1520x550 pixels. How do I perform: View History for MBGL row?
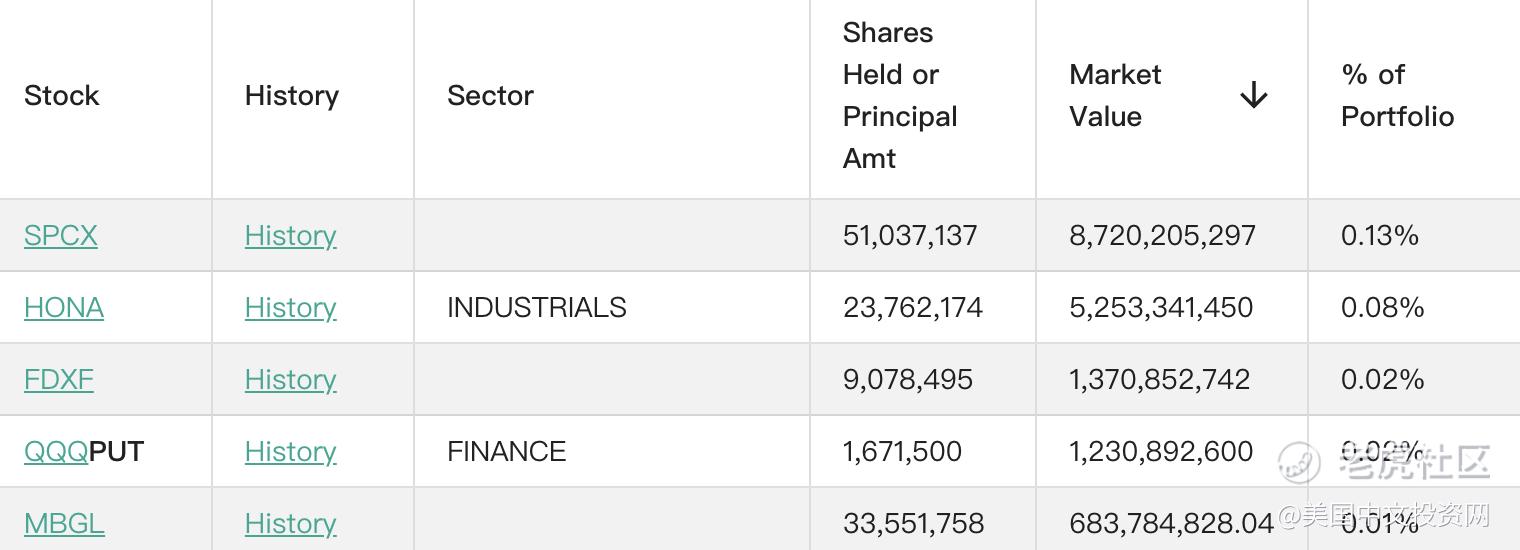click(290, 524)
